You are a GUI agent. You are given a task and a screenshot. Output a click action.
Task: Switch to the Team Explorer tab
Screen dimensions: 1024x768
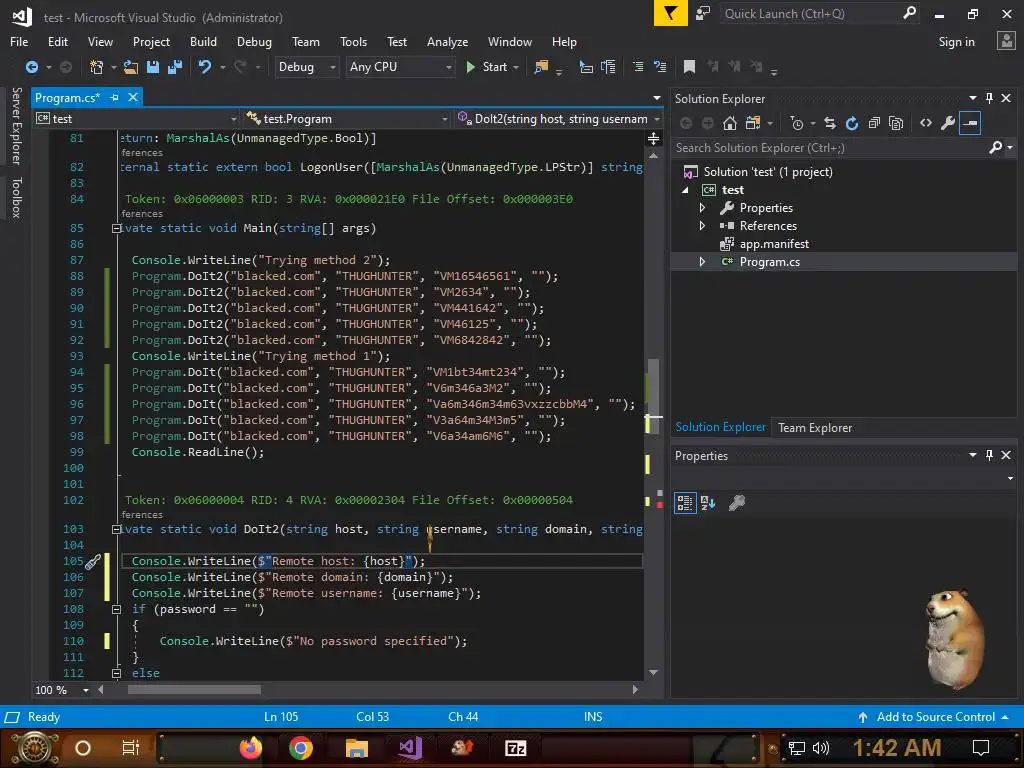814,428
